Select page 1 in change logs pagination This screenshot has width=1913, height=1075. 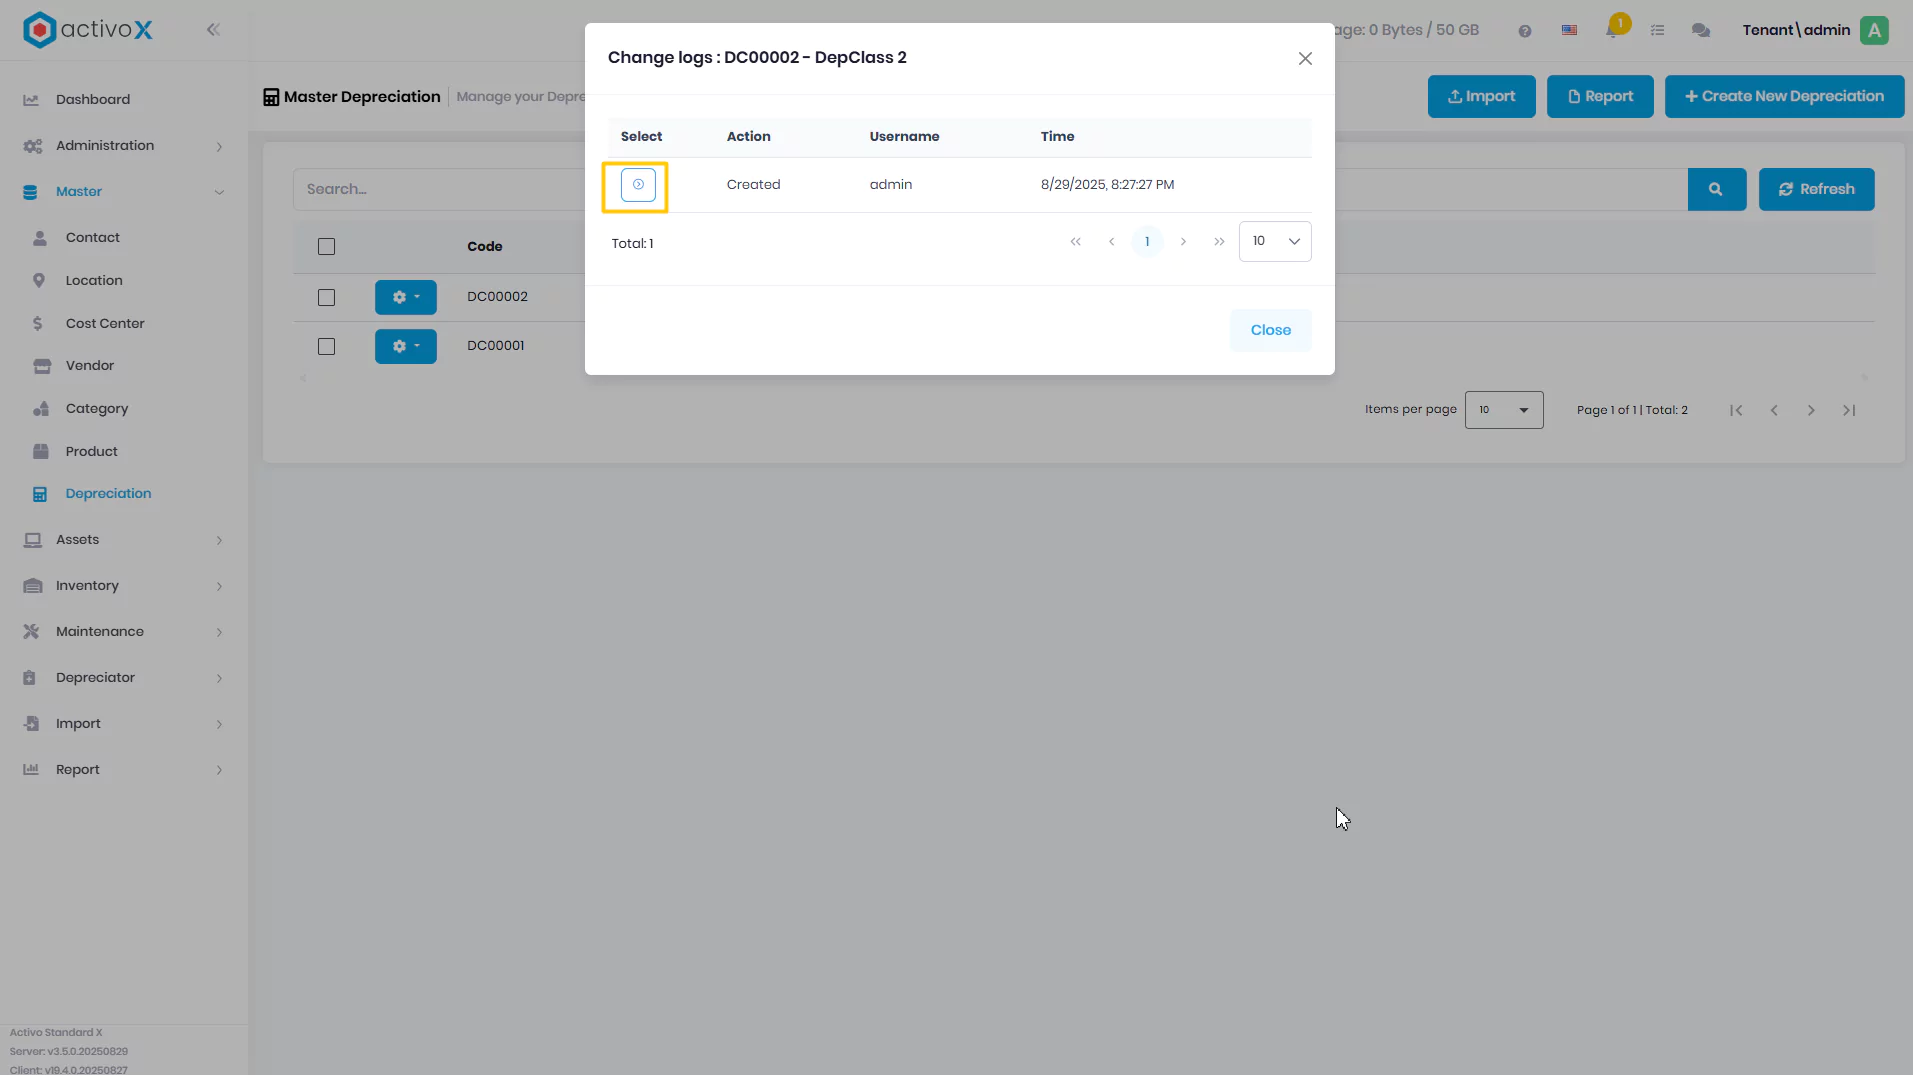[x=1147, y=242]
